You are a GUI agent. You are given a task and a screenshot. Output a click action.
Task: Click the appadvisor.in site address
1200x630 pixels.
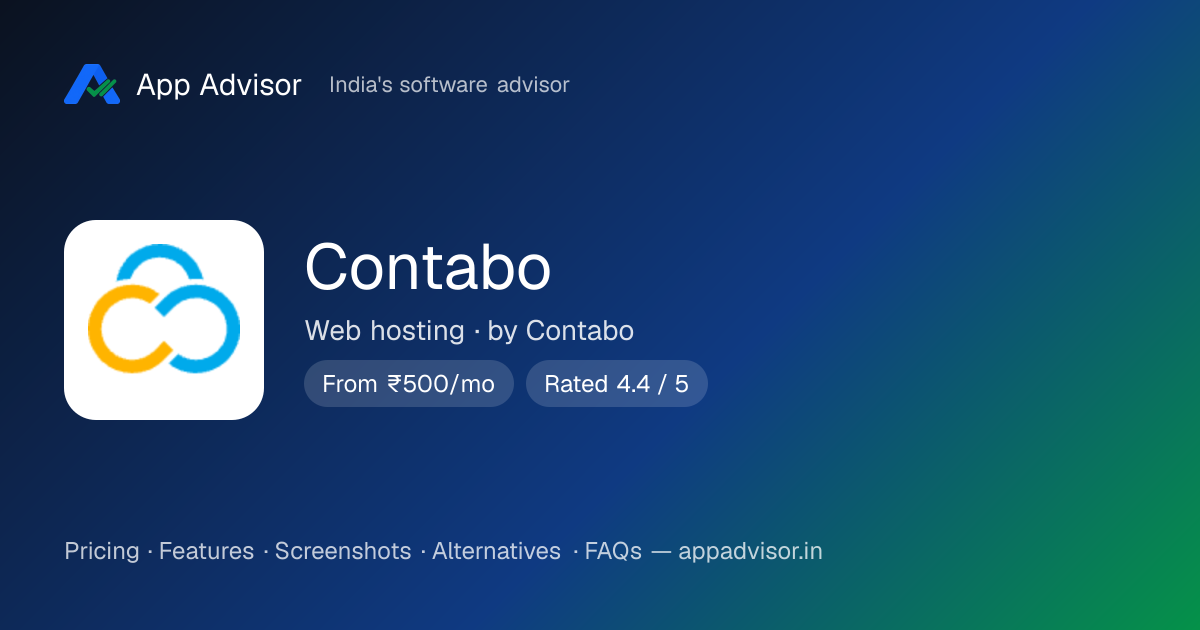point(750,551)
